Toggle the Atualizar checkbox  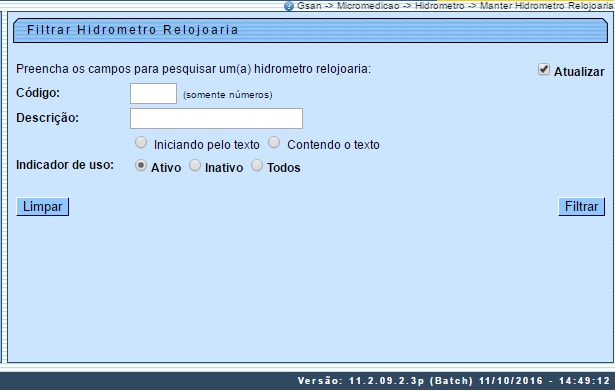click(544, 70)
